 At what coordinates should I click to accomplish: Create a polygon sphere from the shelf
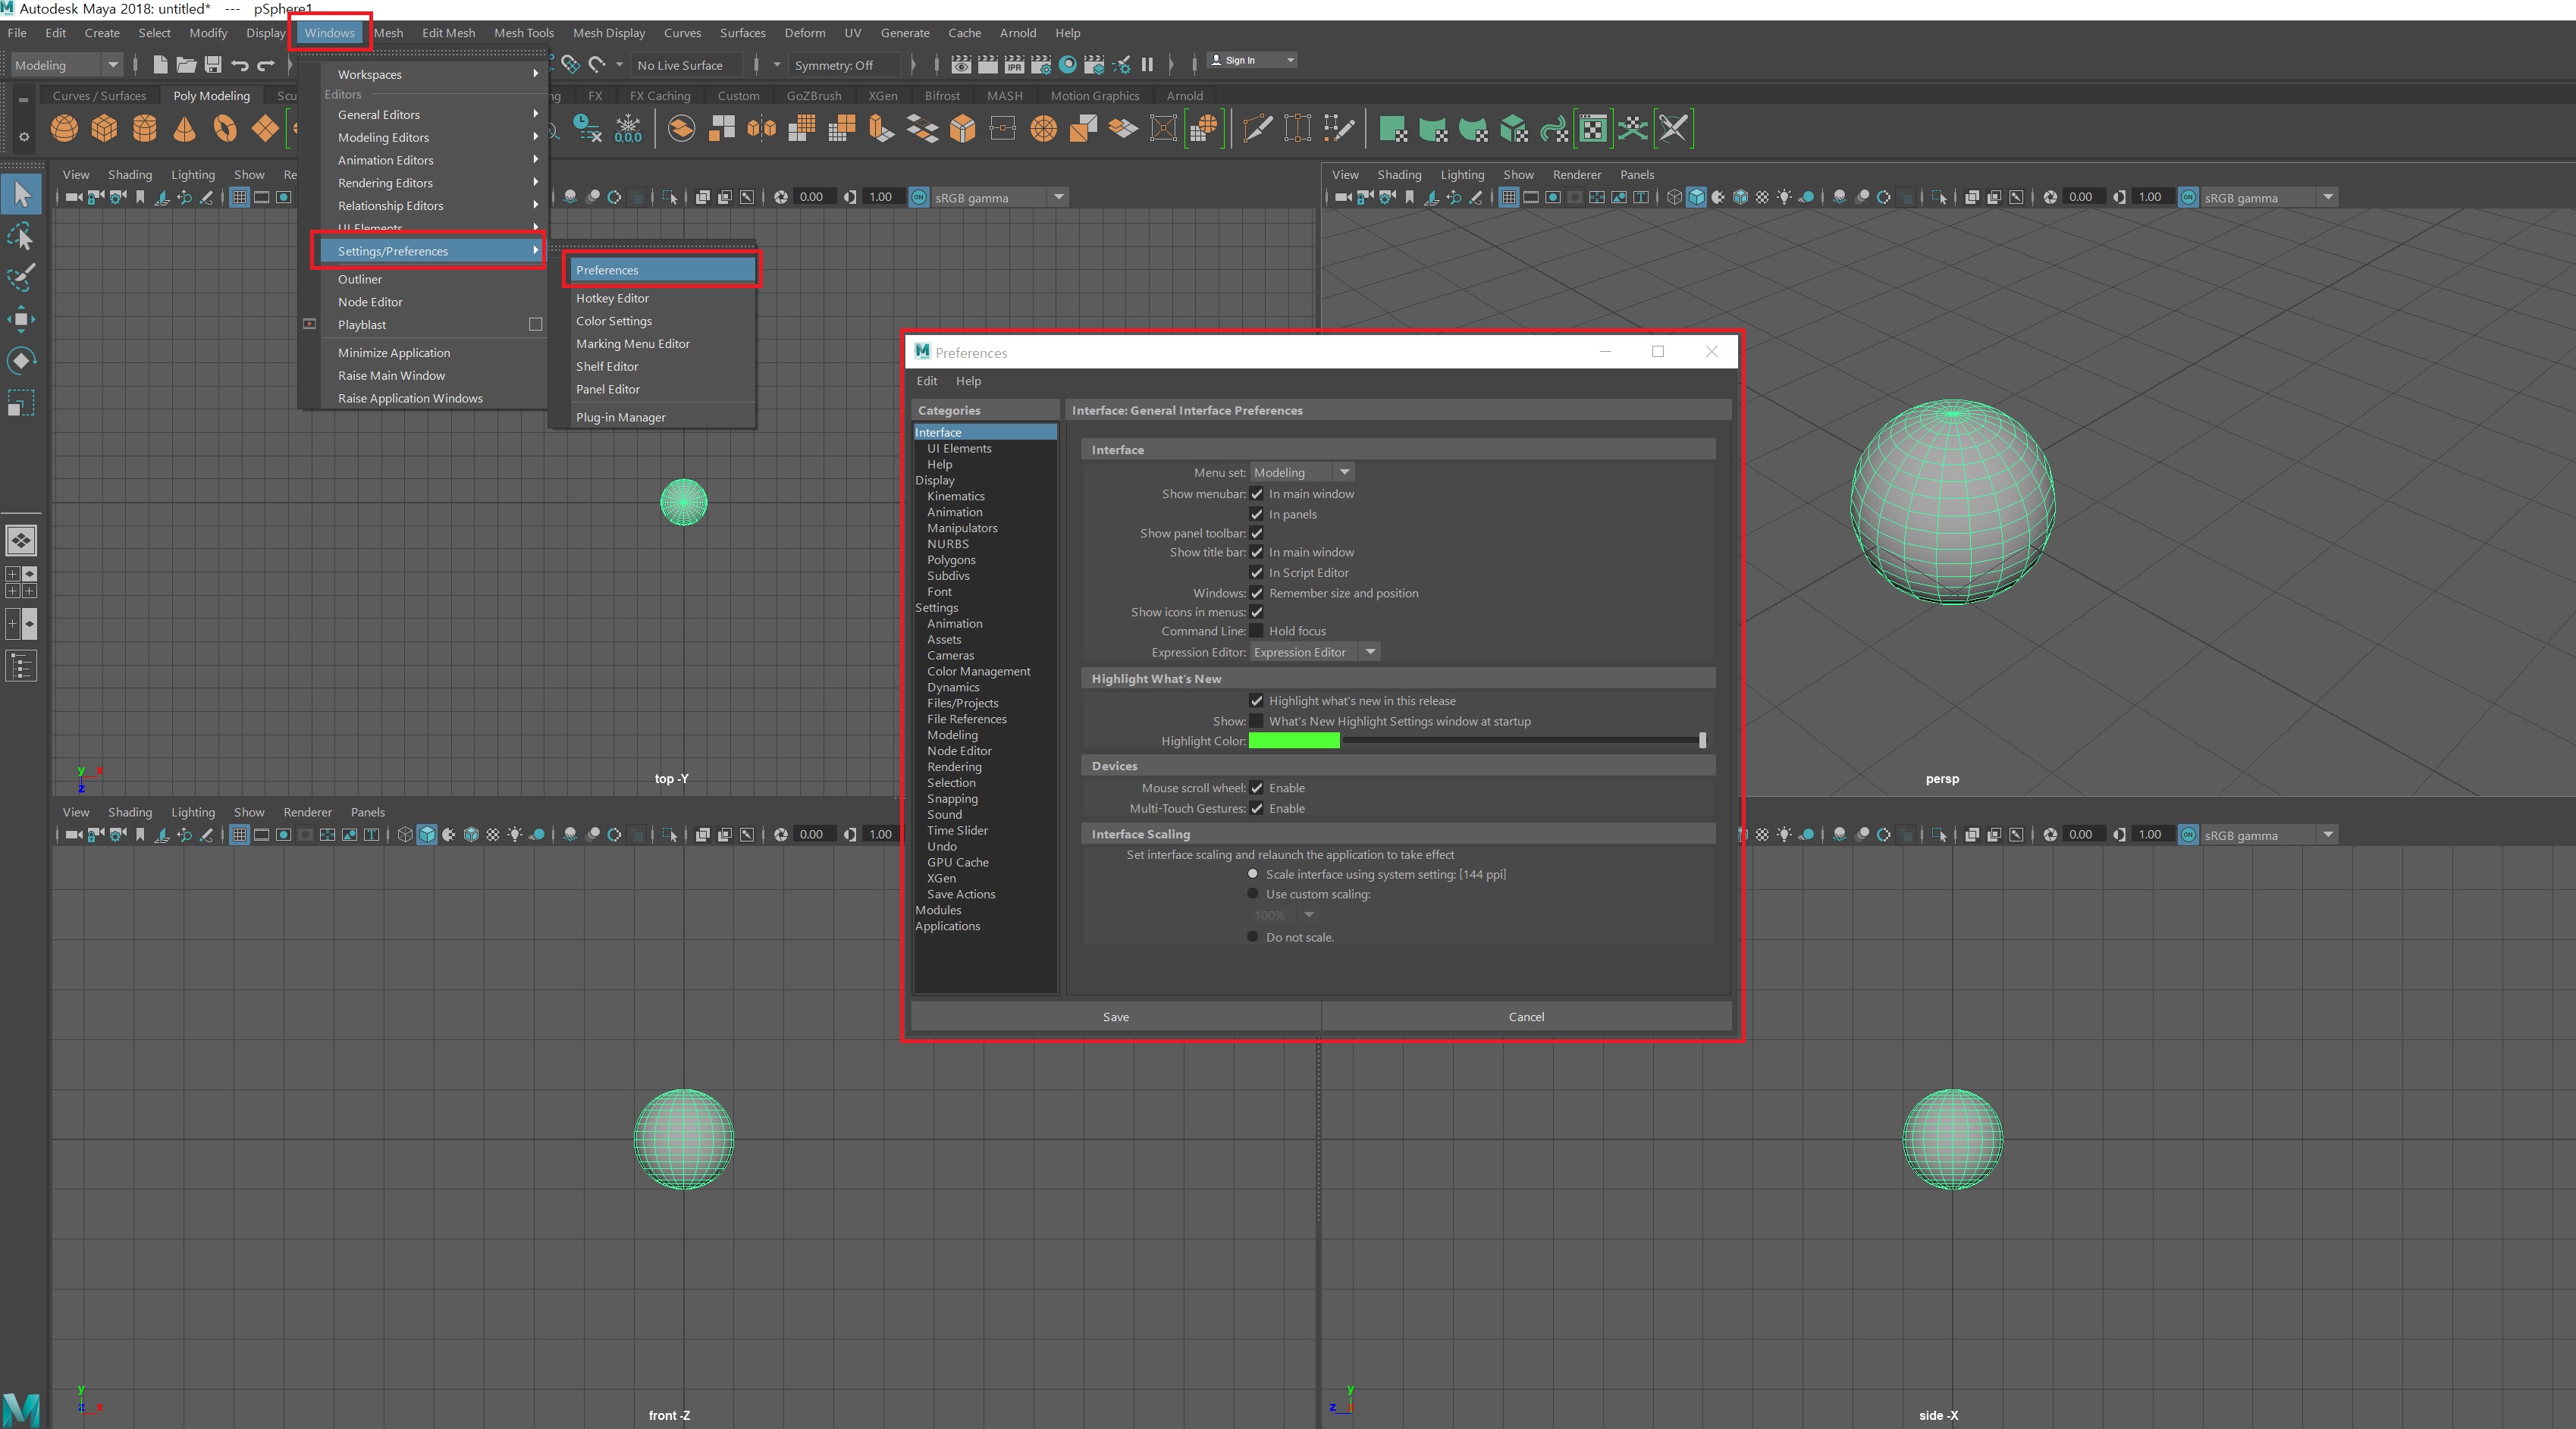coord(64,129)
